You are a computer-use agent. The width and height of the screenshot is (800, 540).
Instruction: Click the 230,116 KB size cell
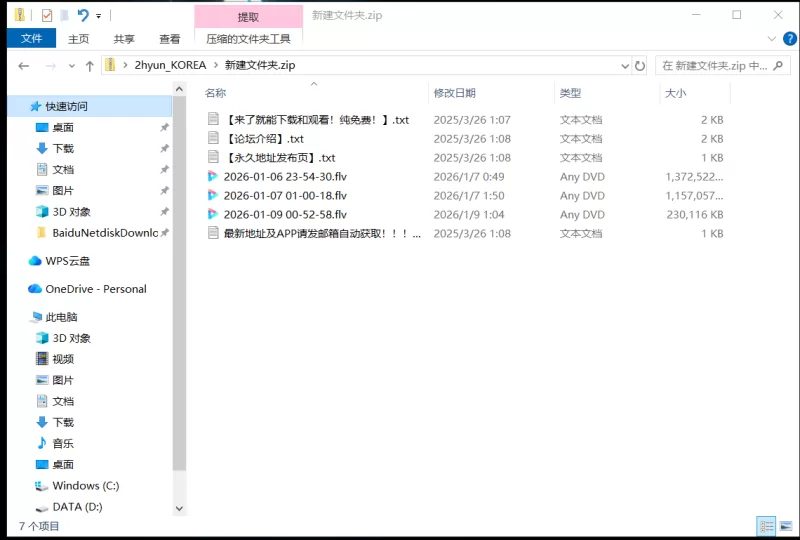(694, 214)
